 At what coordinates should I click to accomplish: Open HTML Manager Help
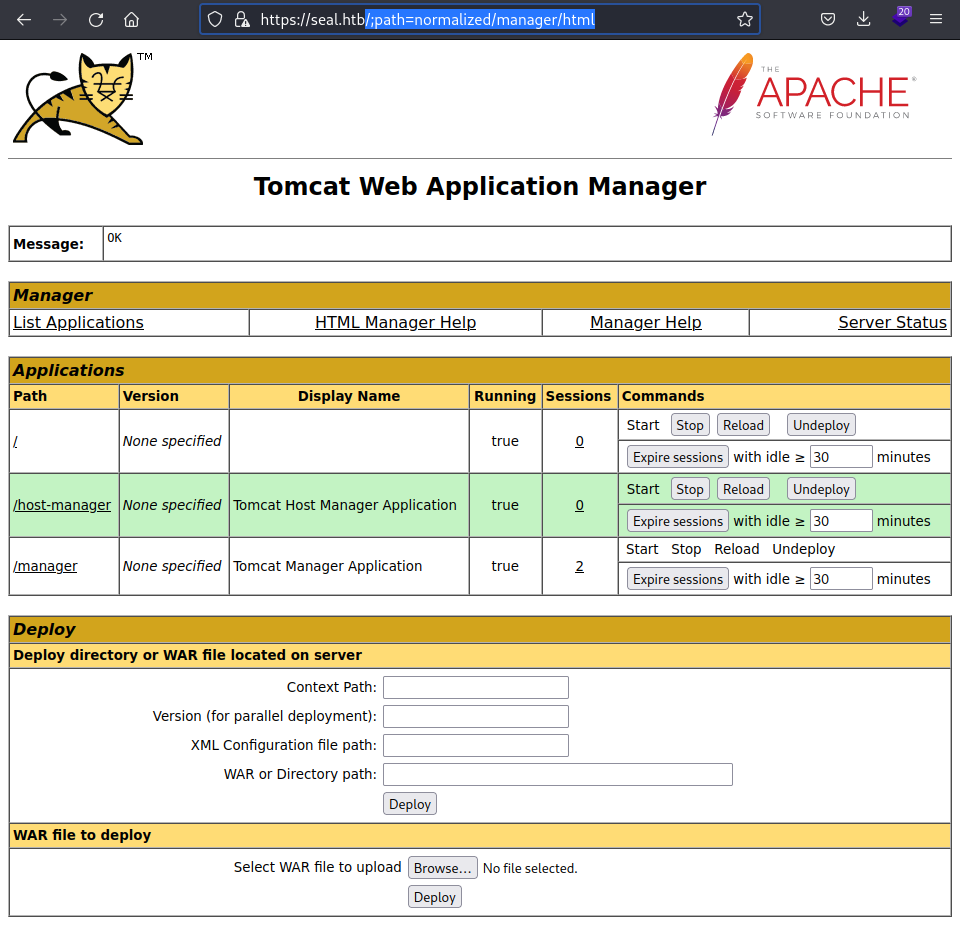[396, 323]
